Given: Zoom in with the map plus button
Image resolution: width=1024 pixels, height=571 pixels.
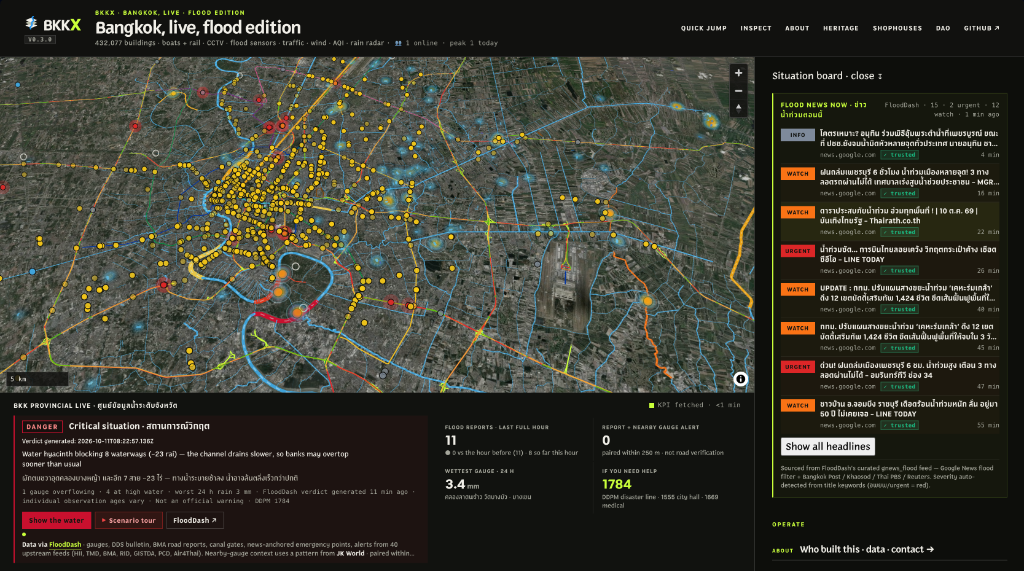Looking at the screenshot, I should pyautogui.click(x=739, y=73).
